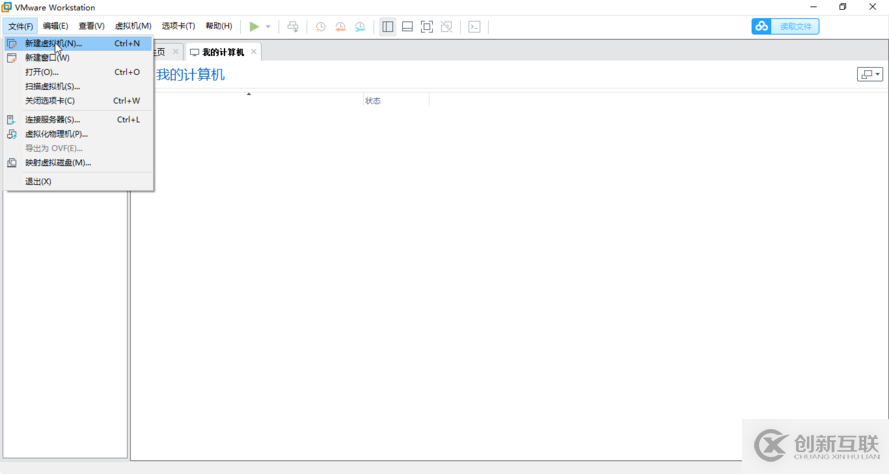
Task: Click the send Ctrl+Alt+Del toolbar icon
Action: point(293,27)
